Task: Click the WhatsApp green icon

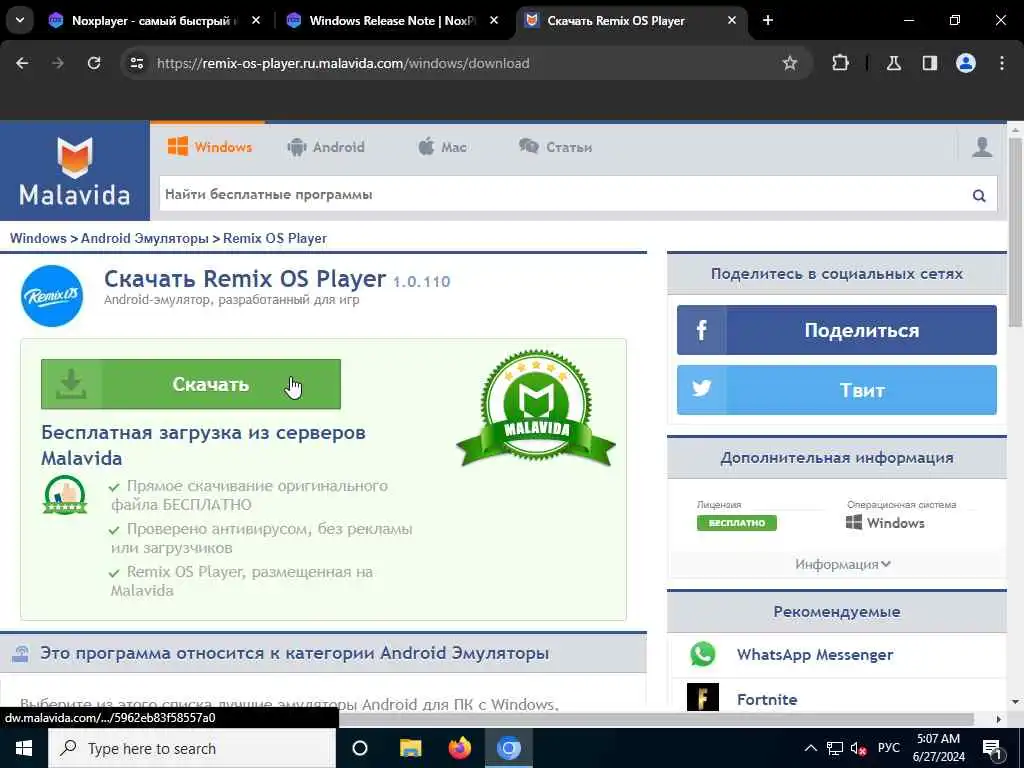Action: coord(703,654)
